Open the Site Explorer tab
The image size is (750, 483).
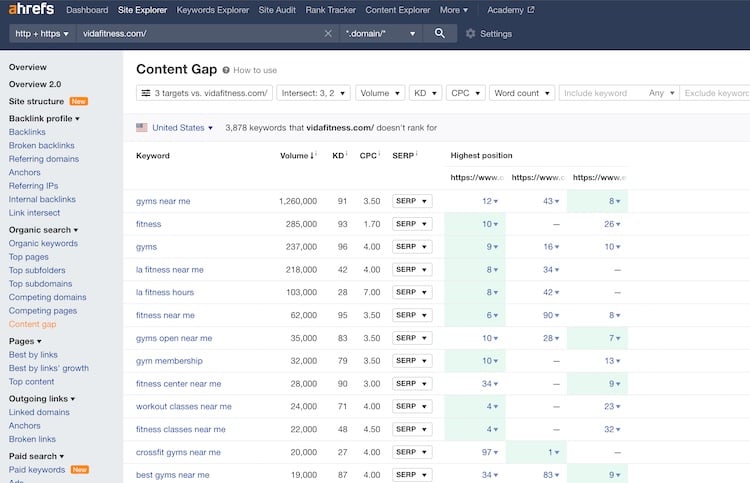143,10
